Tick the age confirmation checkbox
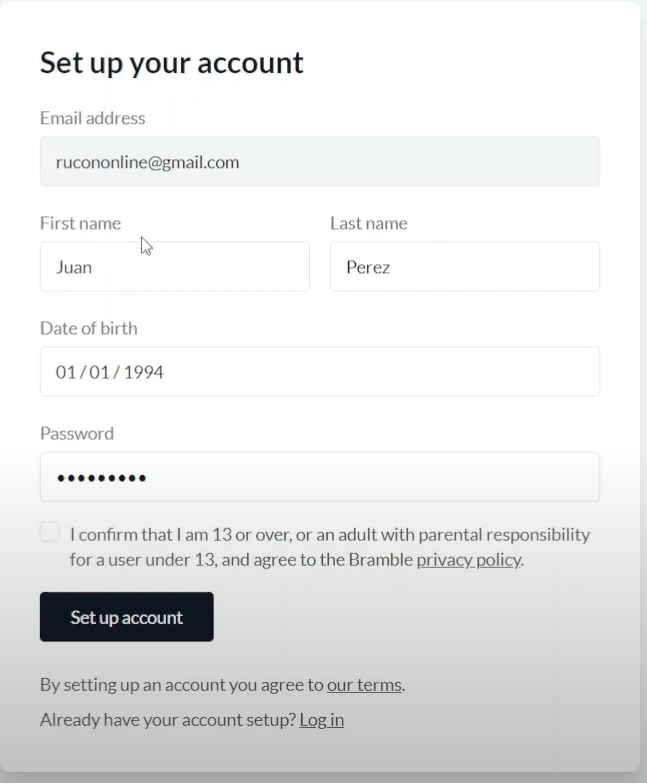647x783 pixels. click(50, 532)
